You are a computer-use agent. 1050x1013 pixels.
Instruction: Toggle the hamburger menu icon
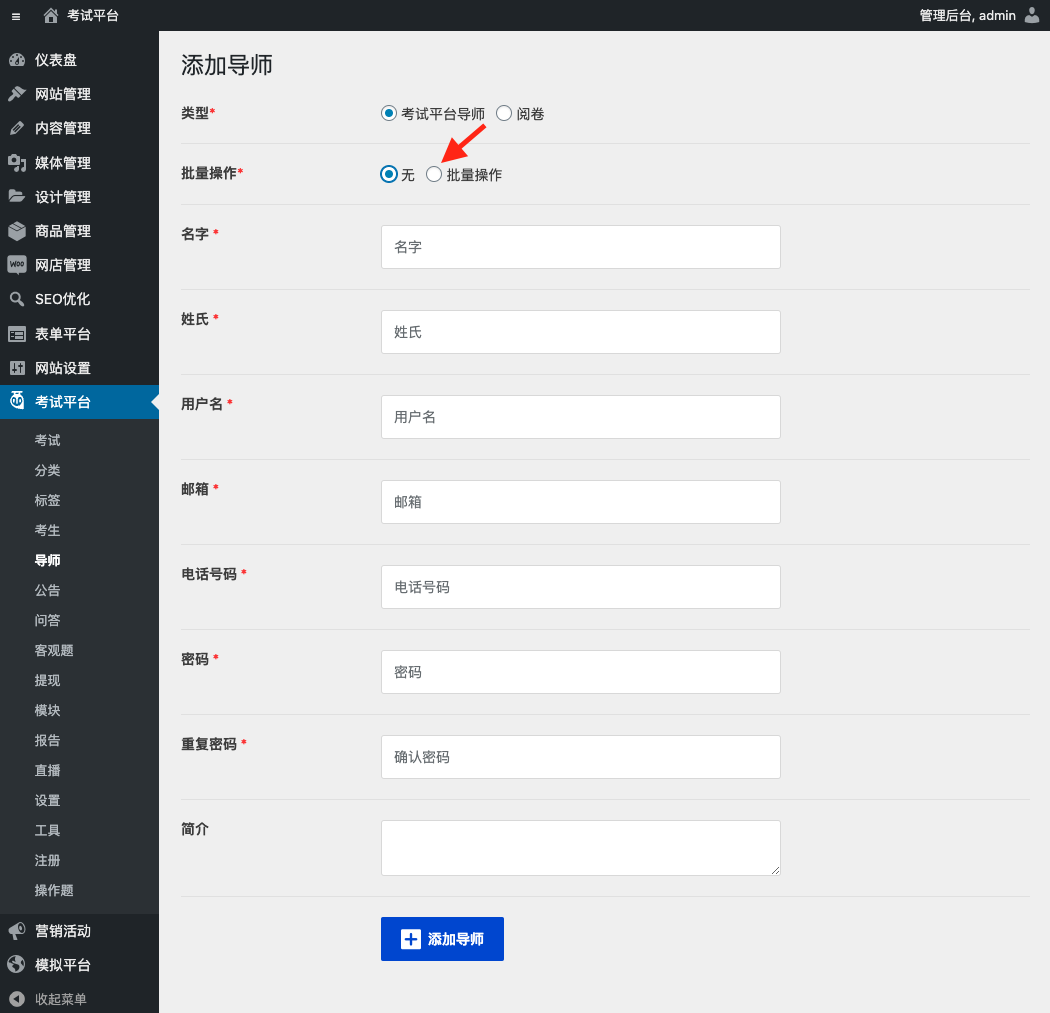[16, 16]
